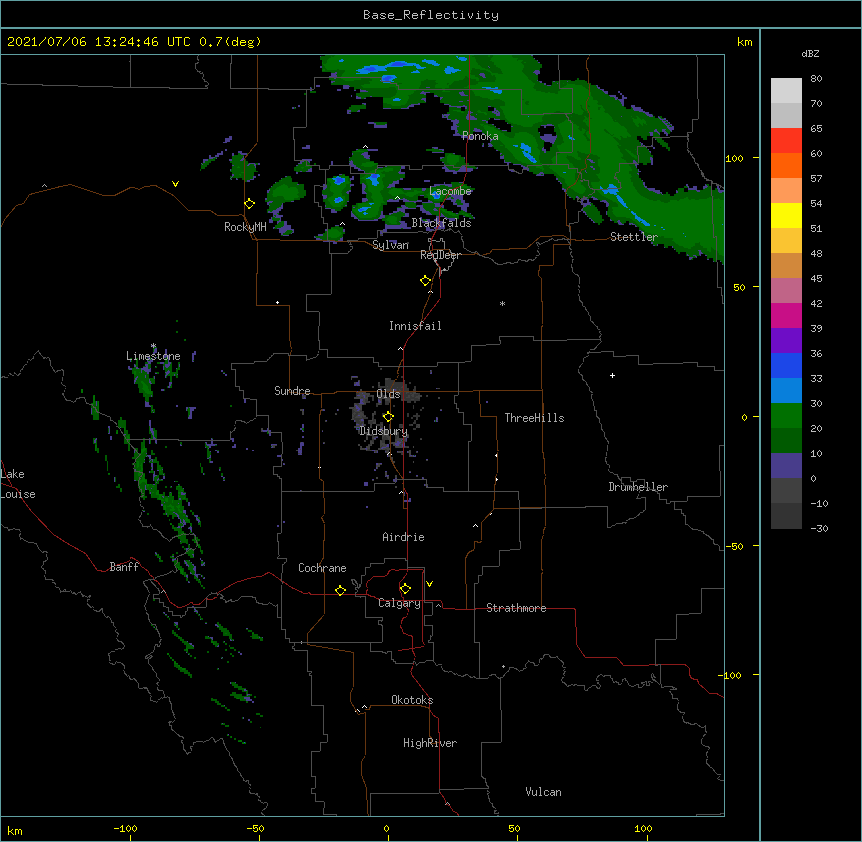Click the RedDeer city label
This screenshot has height=842, width=862.
440,255
